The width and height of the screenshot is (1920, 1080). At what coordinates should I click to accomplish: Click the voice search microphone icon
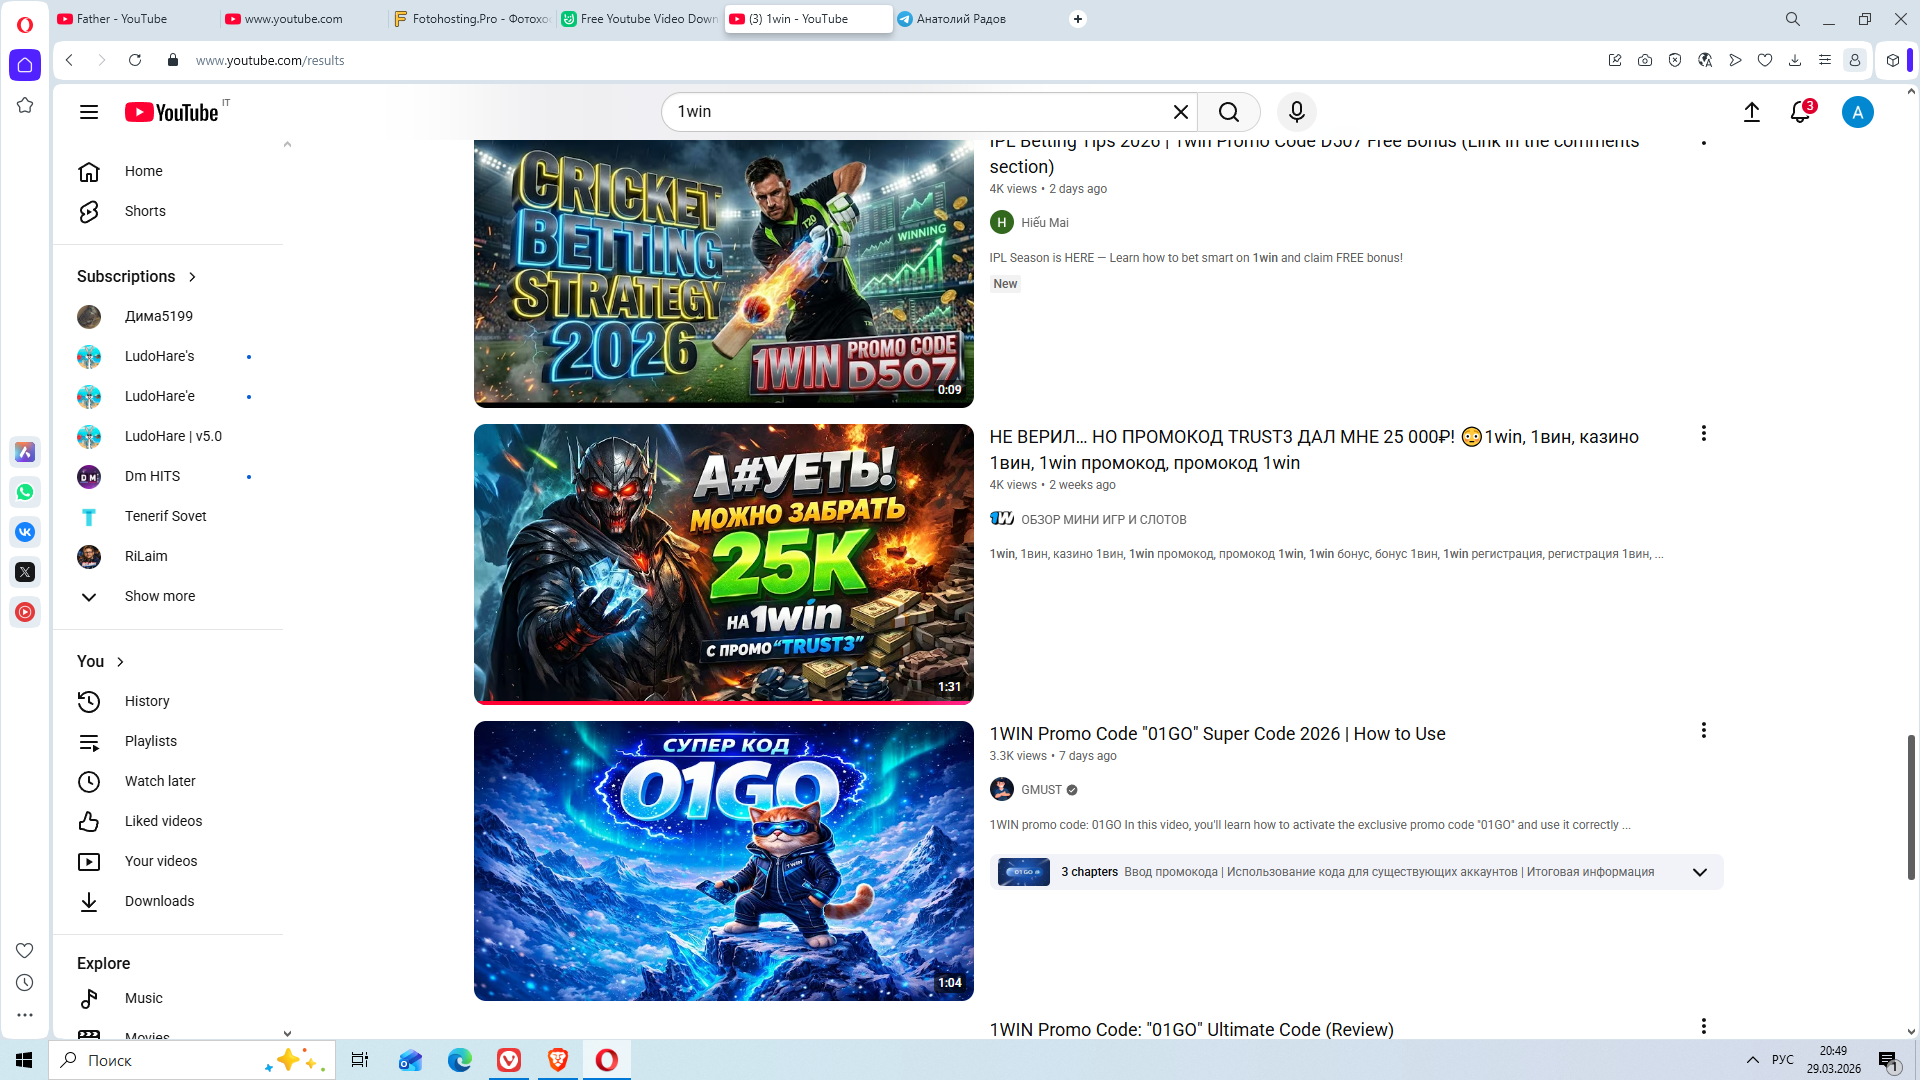click(x=1296, y=112)
